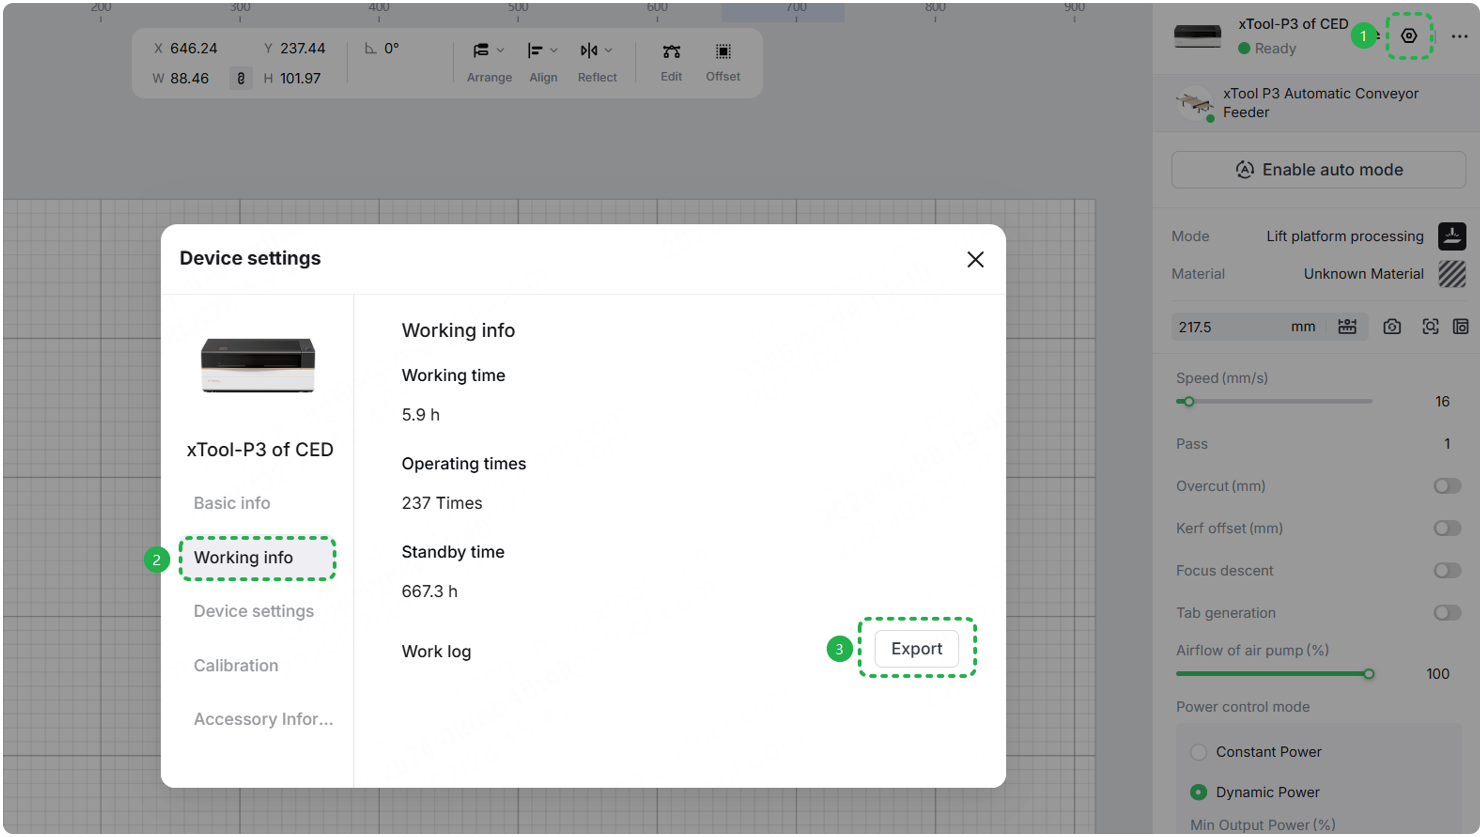The width and height of the screenshot is (1483, 837).
Task: Click the scan focus frame icon
Action: click(x=1431, y=327)
